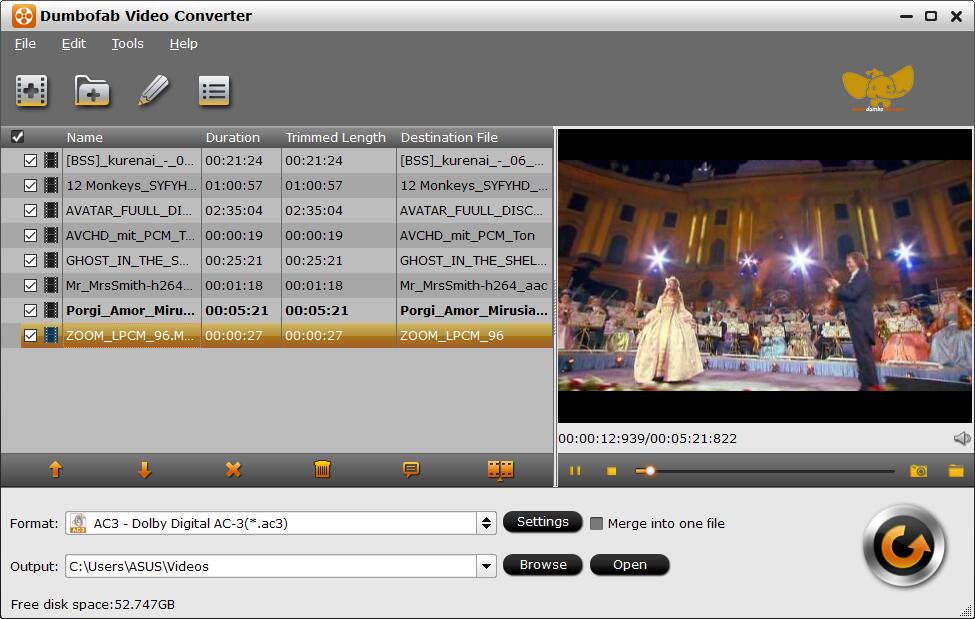Expand the Output path dropdown
975x619 pixels.
click(x=486, y=566)
